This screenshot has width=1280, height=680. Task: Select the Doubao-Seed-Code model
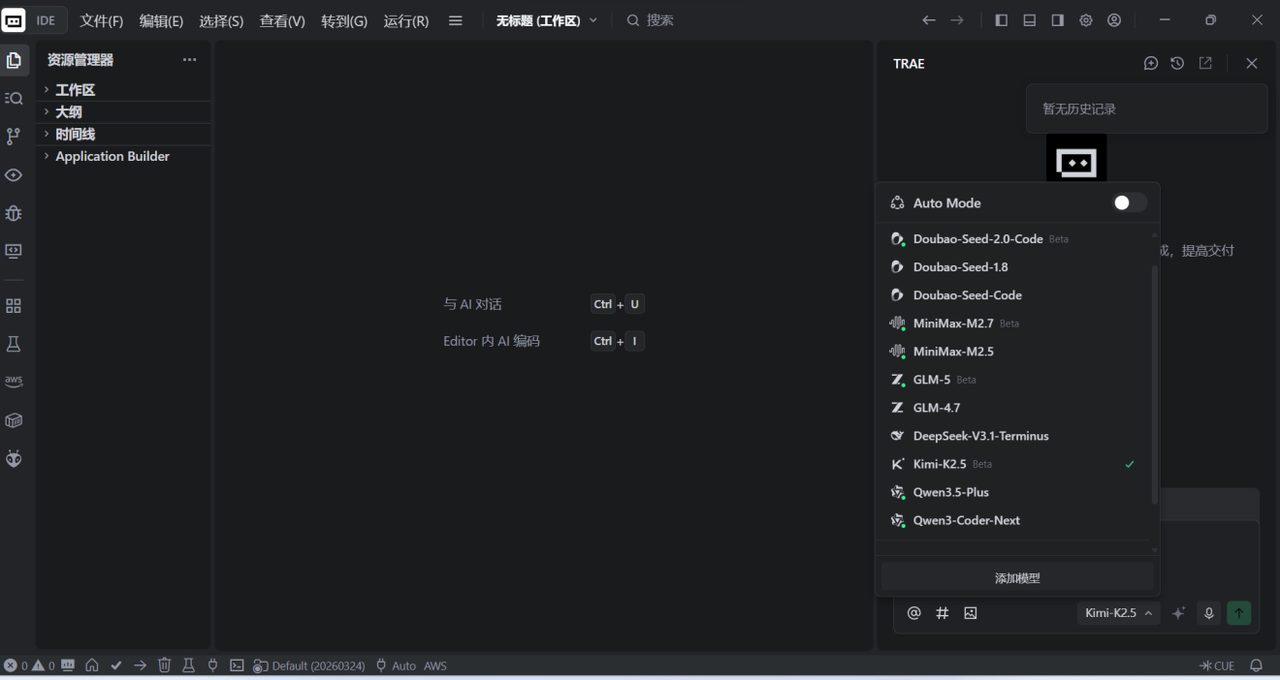tap(1015, 295)
